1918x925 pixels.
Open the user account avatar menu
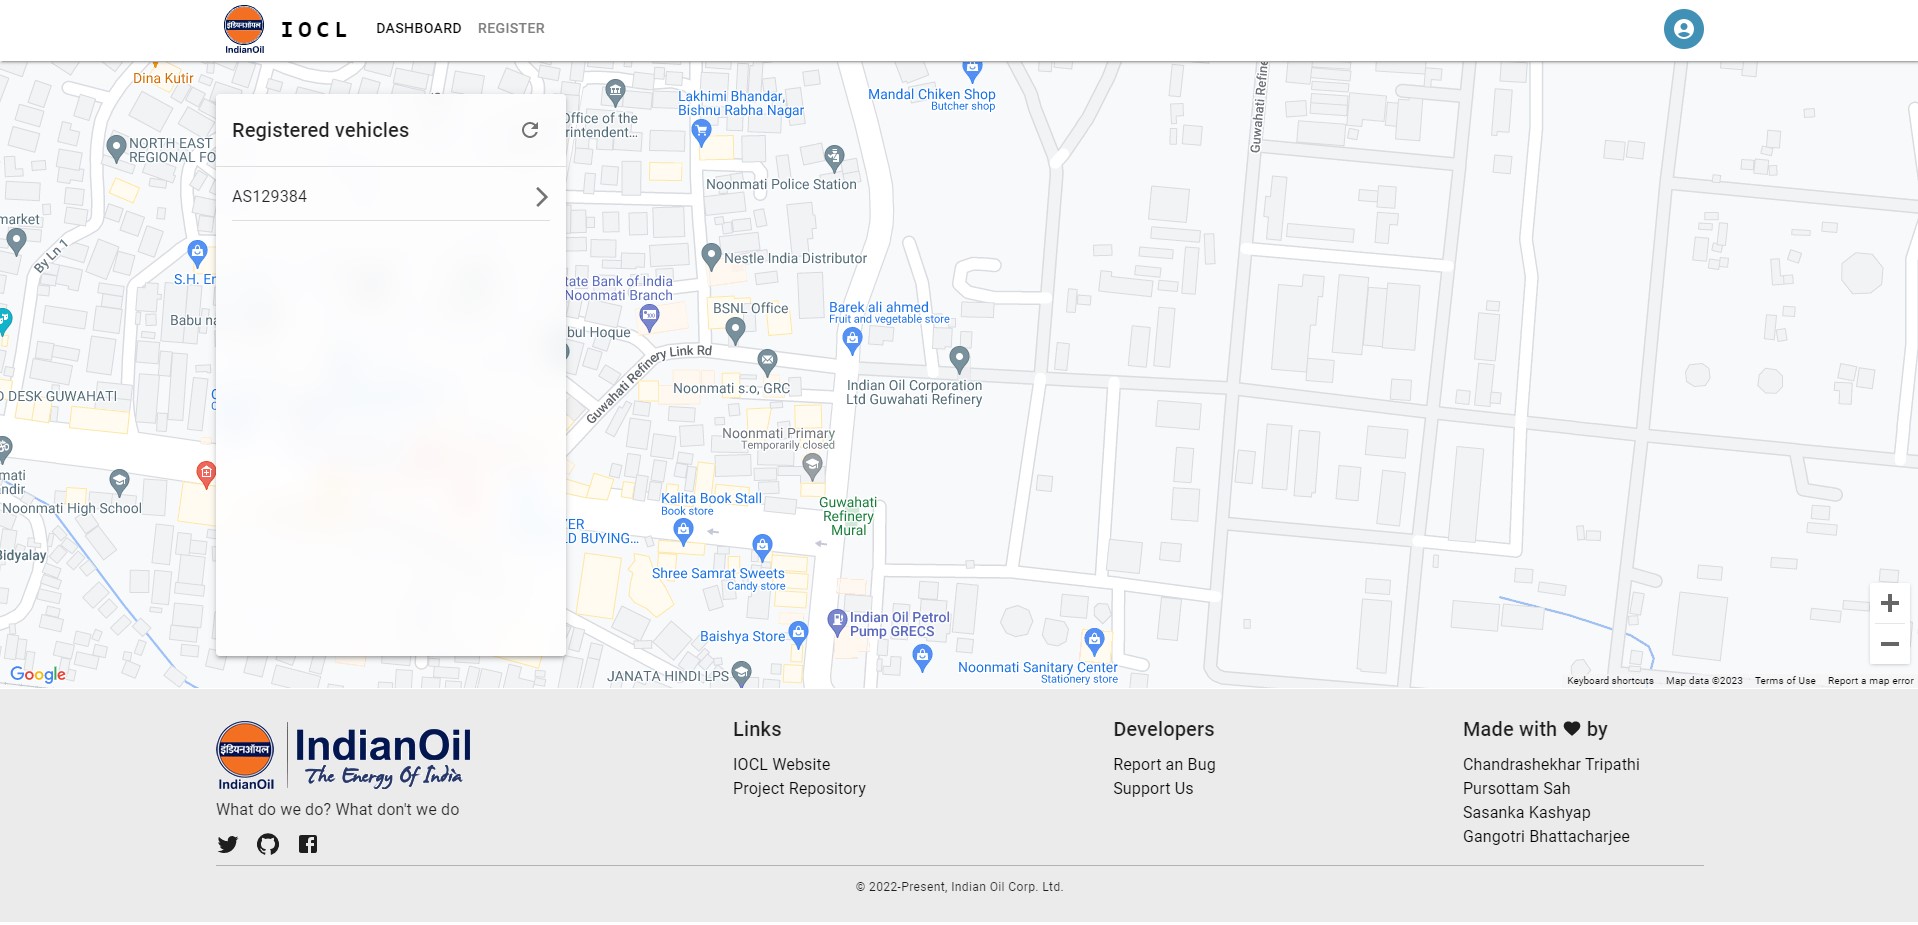pos(1683,29)
